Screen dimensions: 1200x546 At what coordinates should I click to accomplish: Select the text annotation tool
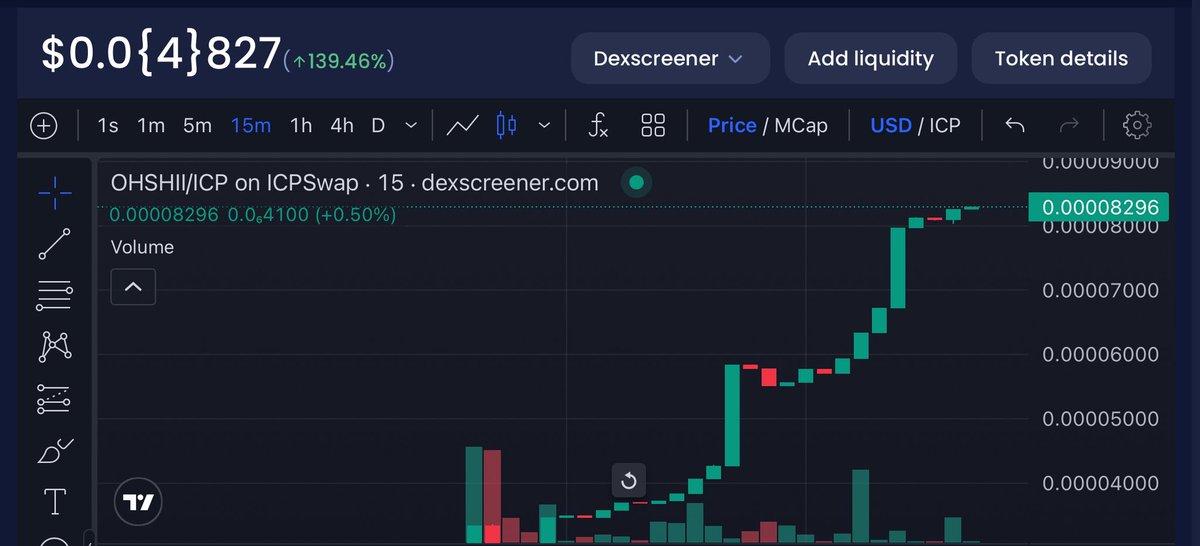click(54, 502)
